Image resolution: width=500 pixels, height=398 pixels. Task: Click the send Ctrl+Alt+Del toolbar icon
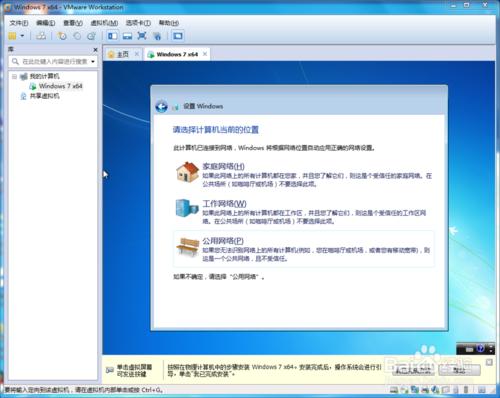pos(41,36)
